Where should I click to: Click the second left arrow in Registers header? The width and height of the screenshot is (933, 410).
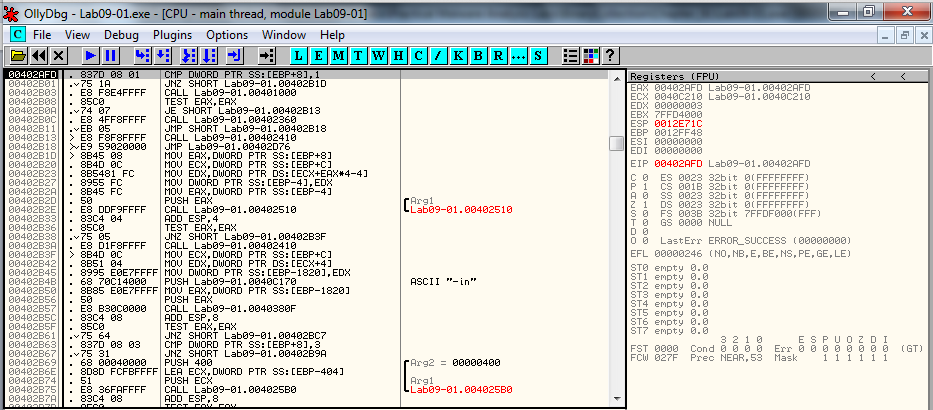coord(903,76)
